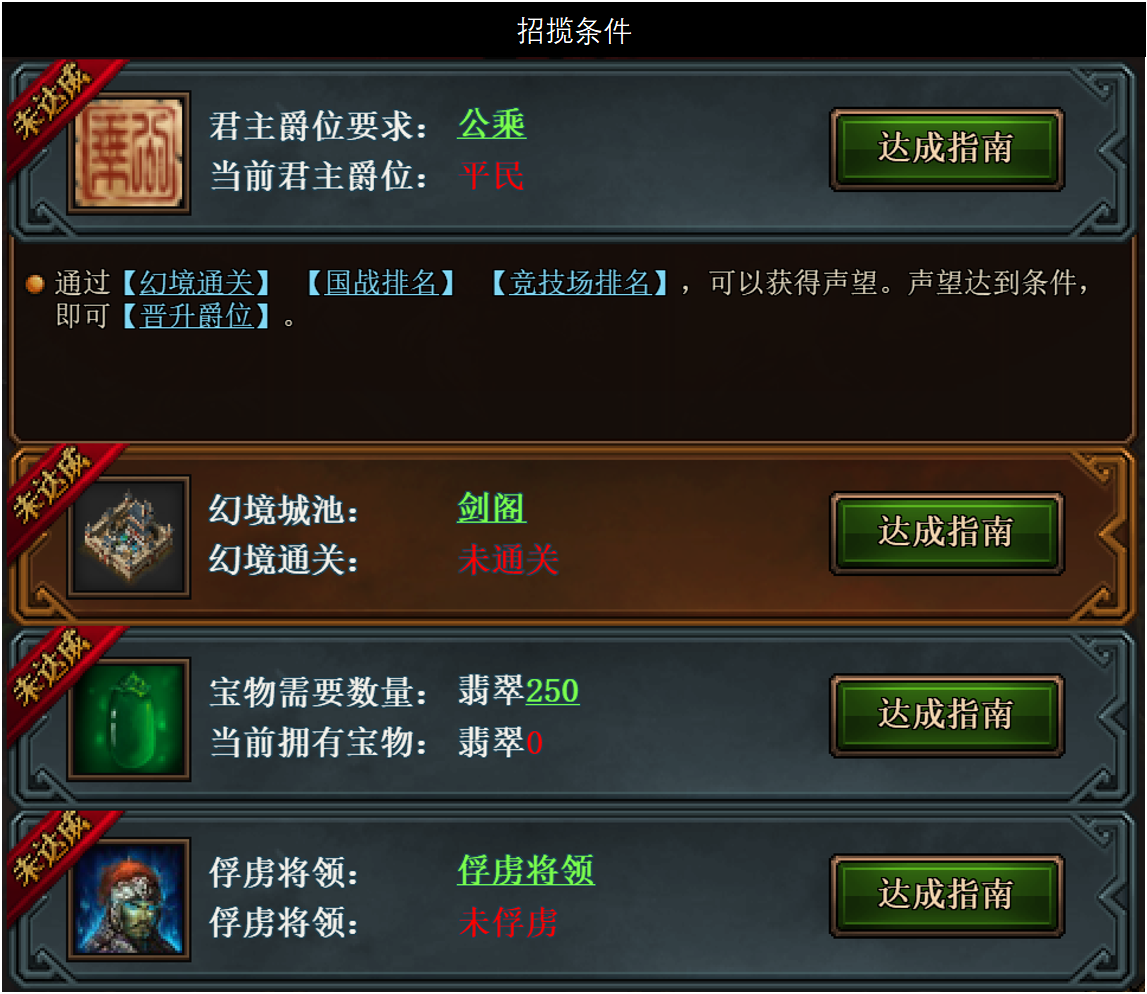
Task: Click the green 250 jade amount link
Action: coord(552,691)
